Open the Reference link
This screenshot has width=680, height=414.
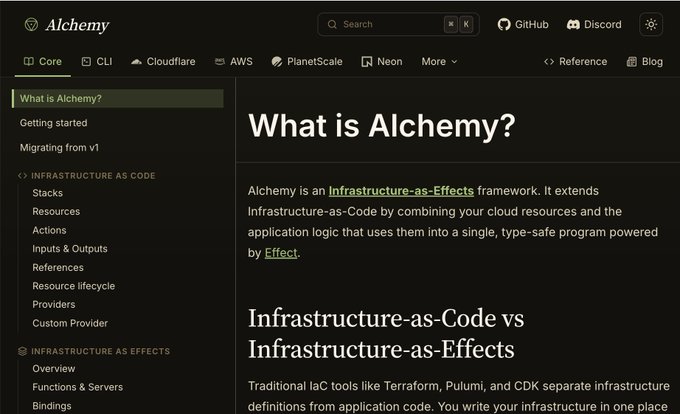pyautogui.click(x=575, y=62)
